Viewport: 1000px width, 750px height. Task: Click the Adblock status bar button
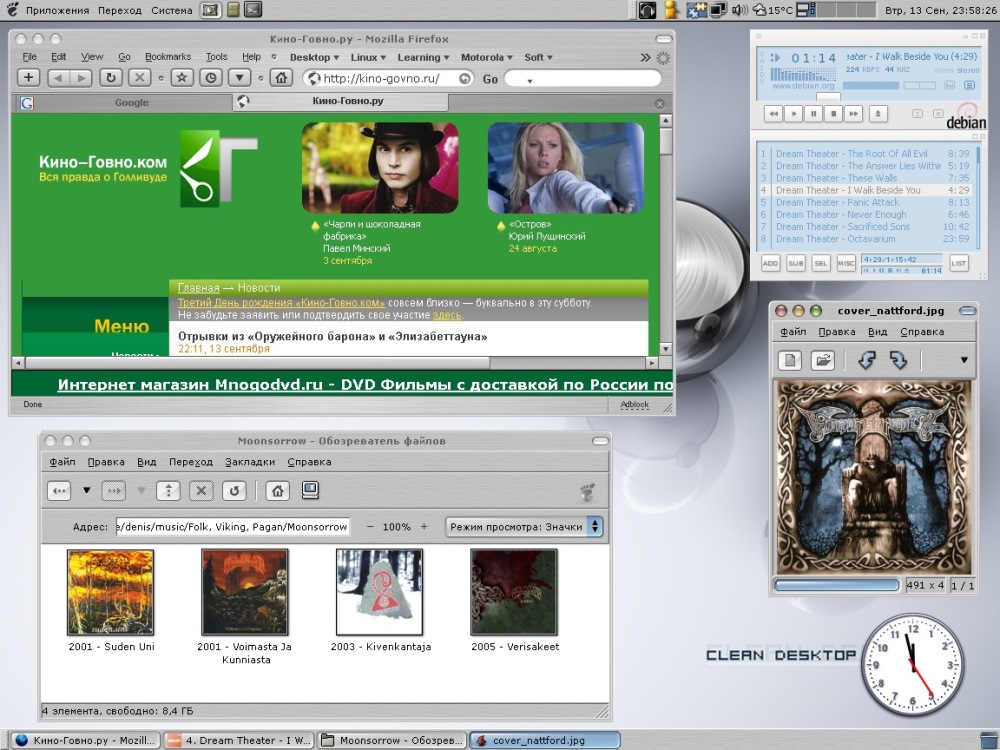635,404
